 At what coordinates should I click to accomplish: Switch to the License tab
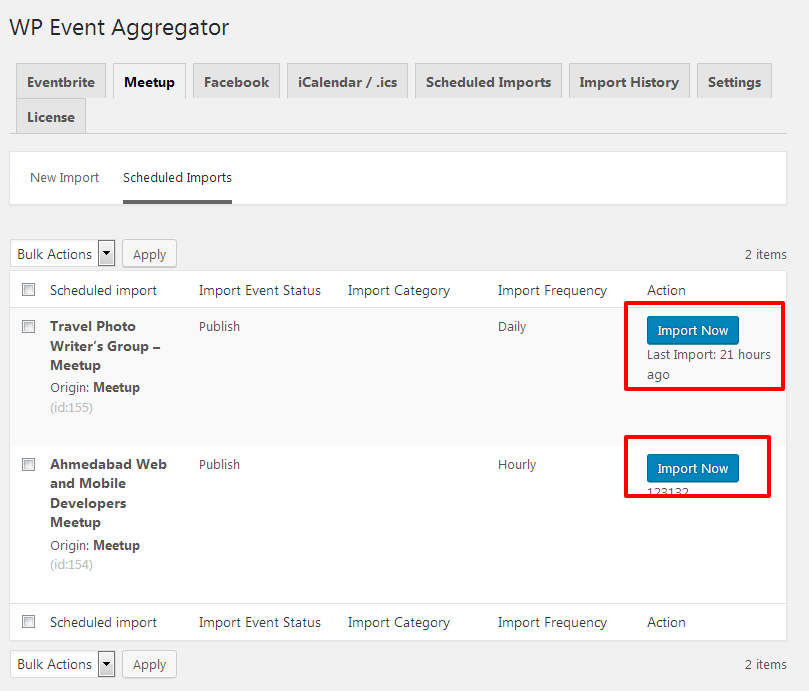pos(51,117)
